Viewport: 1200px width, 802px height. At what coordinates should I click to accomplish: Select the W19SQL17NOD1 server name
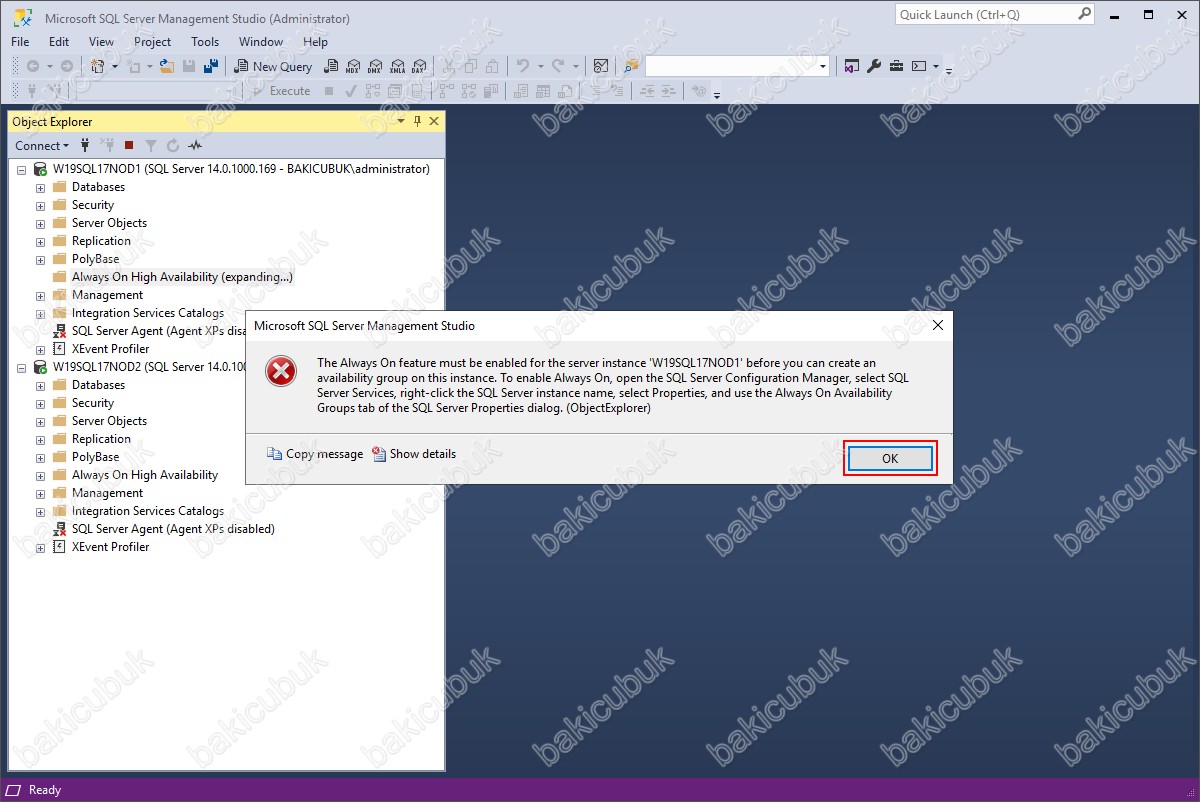point(241,169)
